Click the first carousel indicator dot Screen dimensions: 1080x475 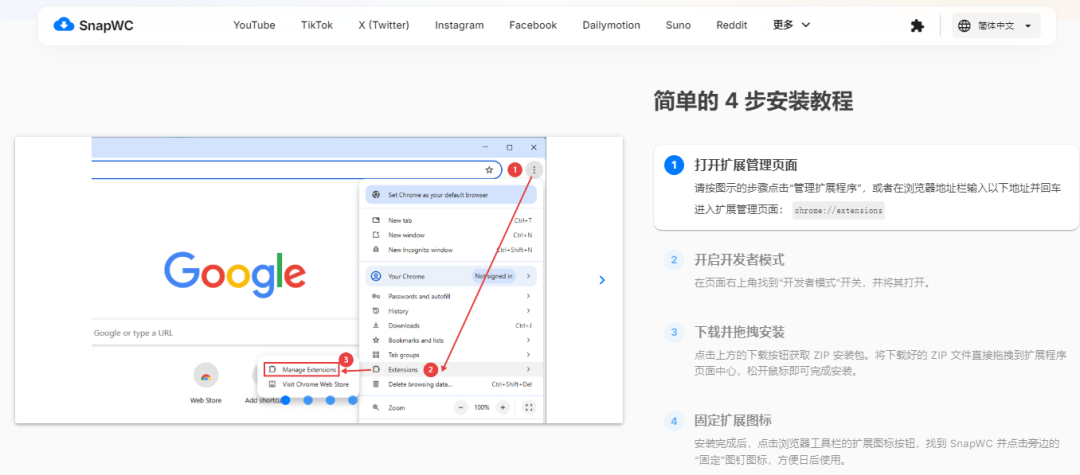(x=285, y=401)
